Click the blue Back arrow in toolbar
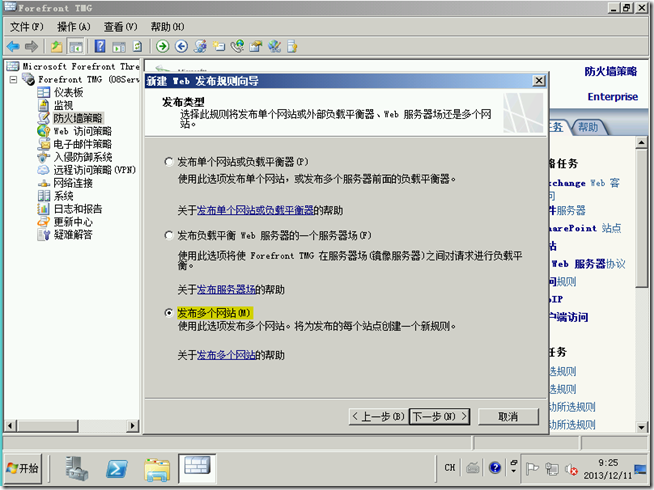The height and width of the screenshot is (490, 654). click(x=13, y=46)
